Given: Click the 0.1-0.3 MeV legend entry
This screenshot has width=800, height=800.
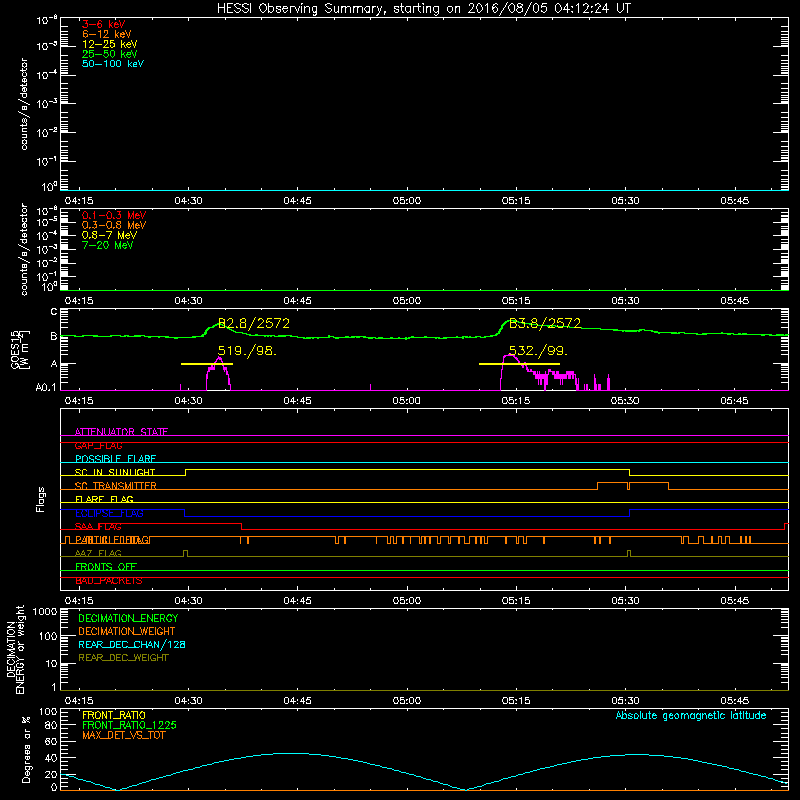Looking at the screenshot, I should click(114, 215).
